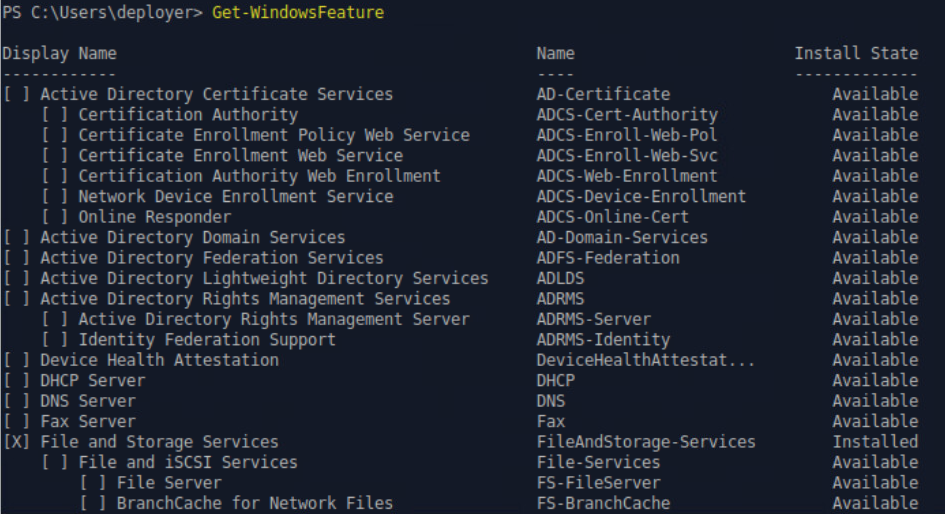
Task: Click the PS C:\Users\deployer> prompt
Action: pyautogui.click(x=103, y=12)
